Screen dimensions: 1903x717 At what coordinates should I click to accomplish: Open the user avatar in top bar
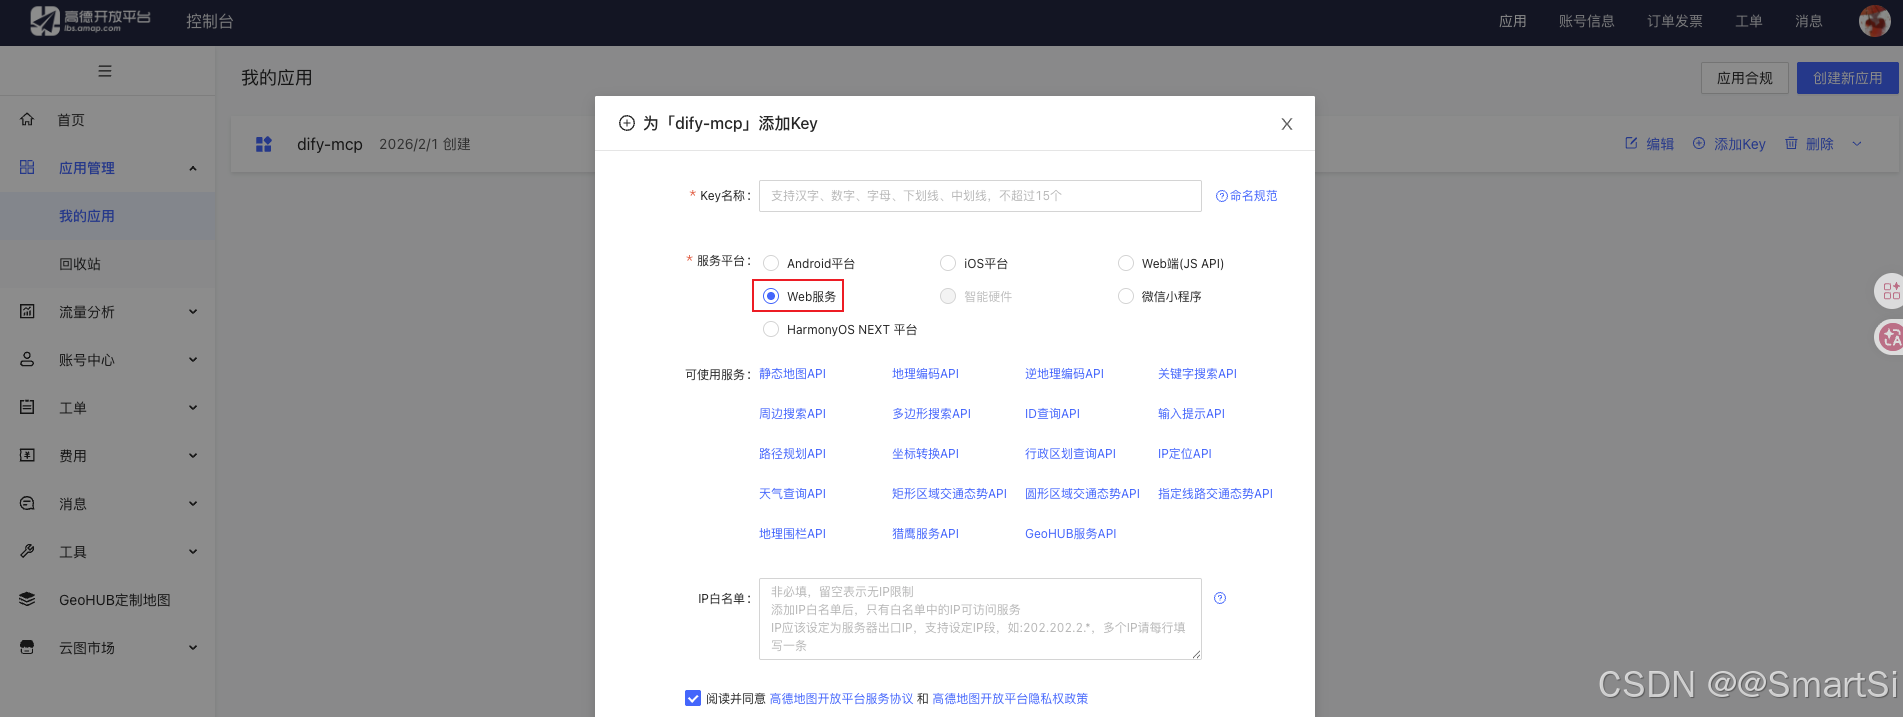(x=1874, y=21)
